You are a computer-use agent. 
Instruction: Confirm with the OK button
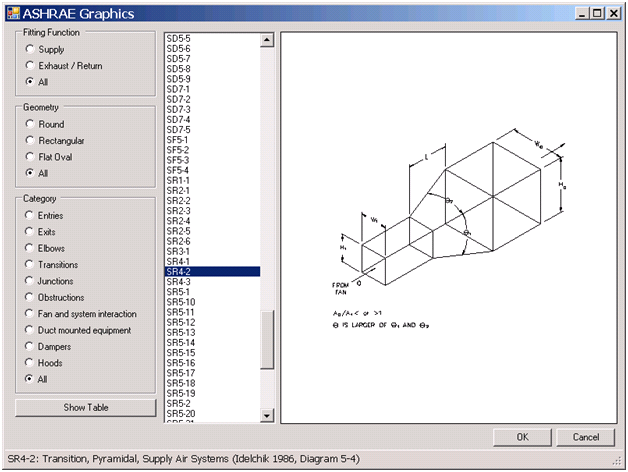pyautogui.click(x=522, y=437)
